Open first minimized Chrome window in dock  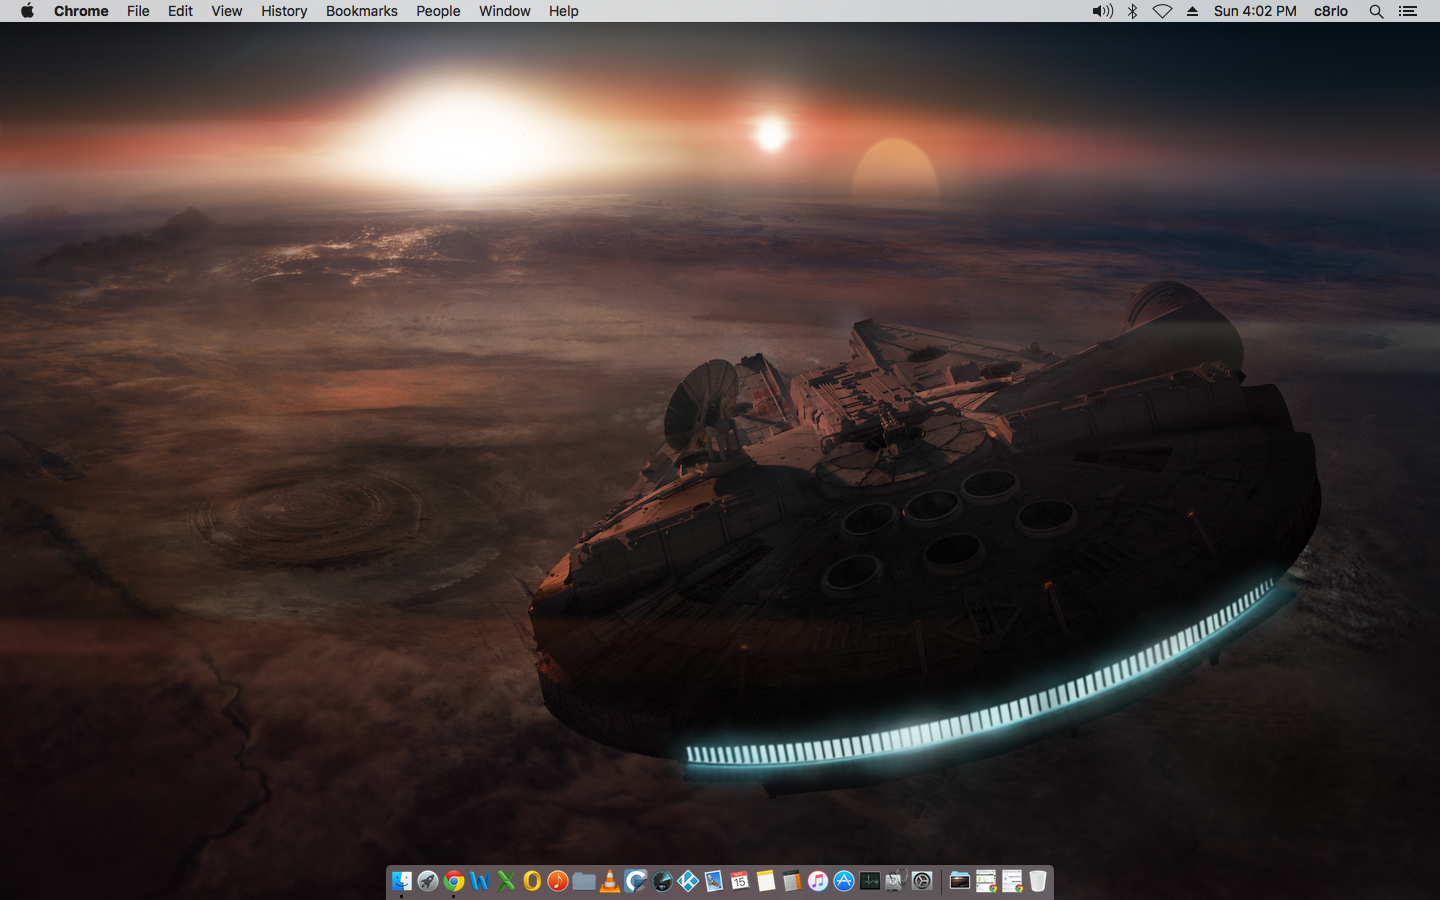pyautogui.click(x=986, y=881)
